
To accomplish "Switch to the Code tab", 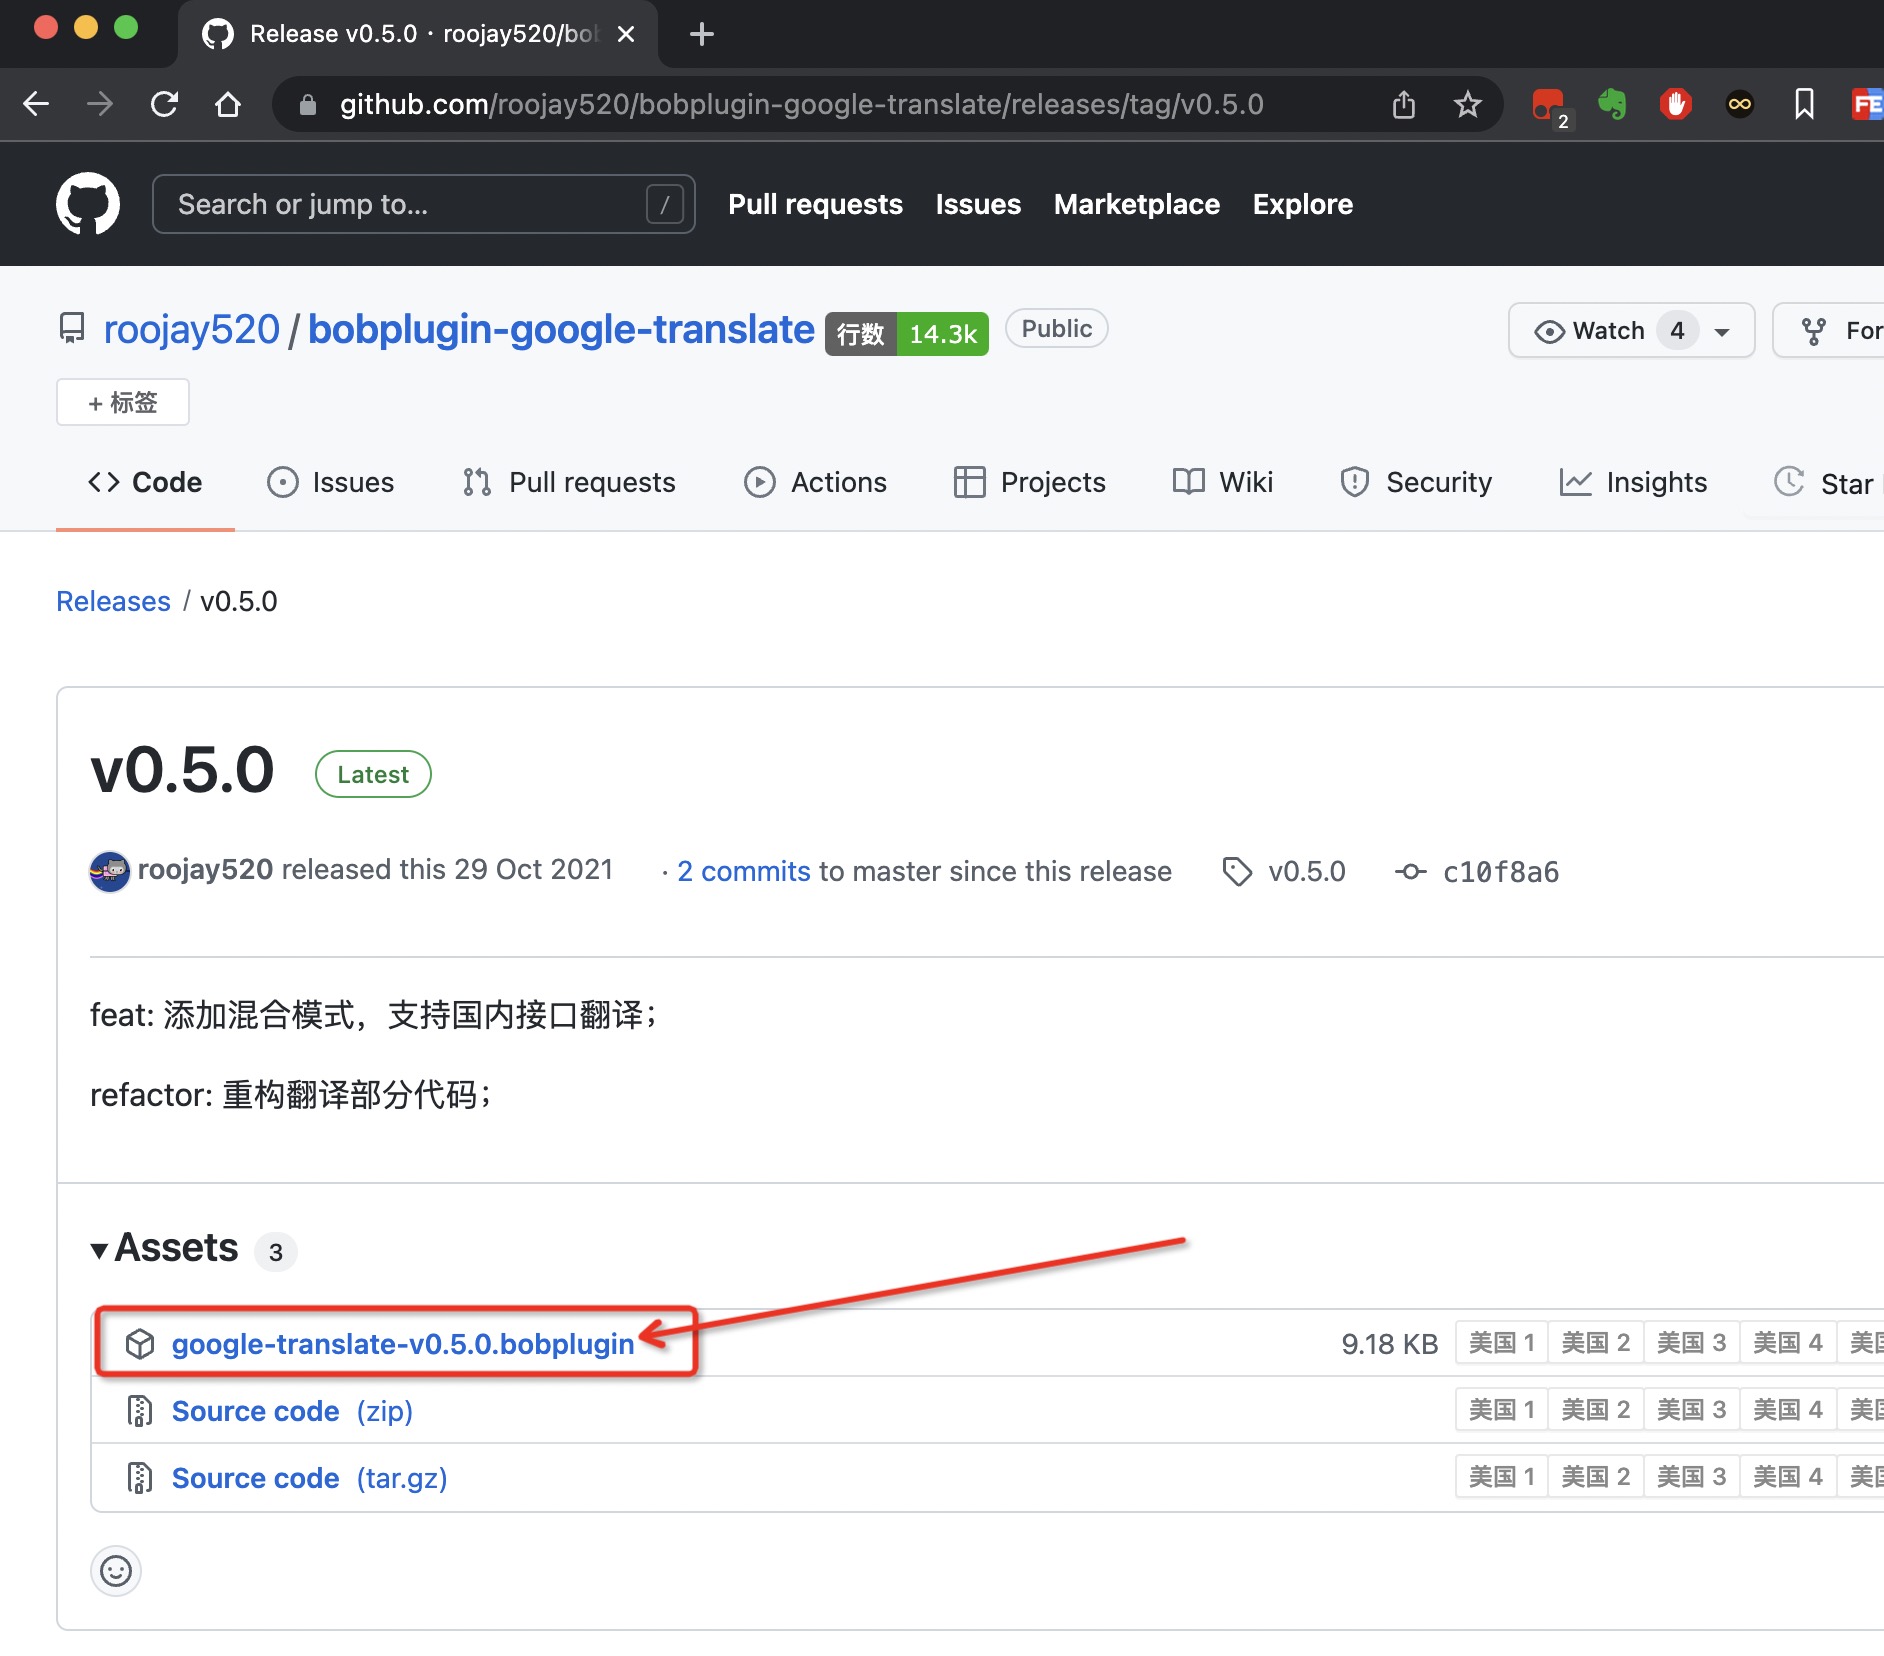I will [145, 482].
